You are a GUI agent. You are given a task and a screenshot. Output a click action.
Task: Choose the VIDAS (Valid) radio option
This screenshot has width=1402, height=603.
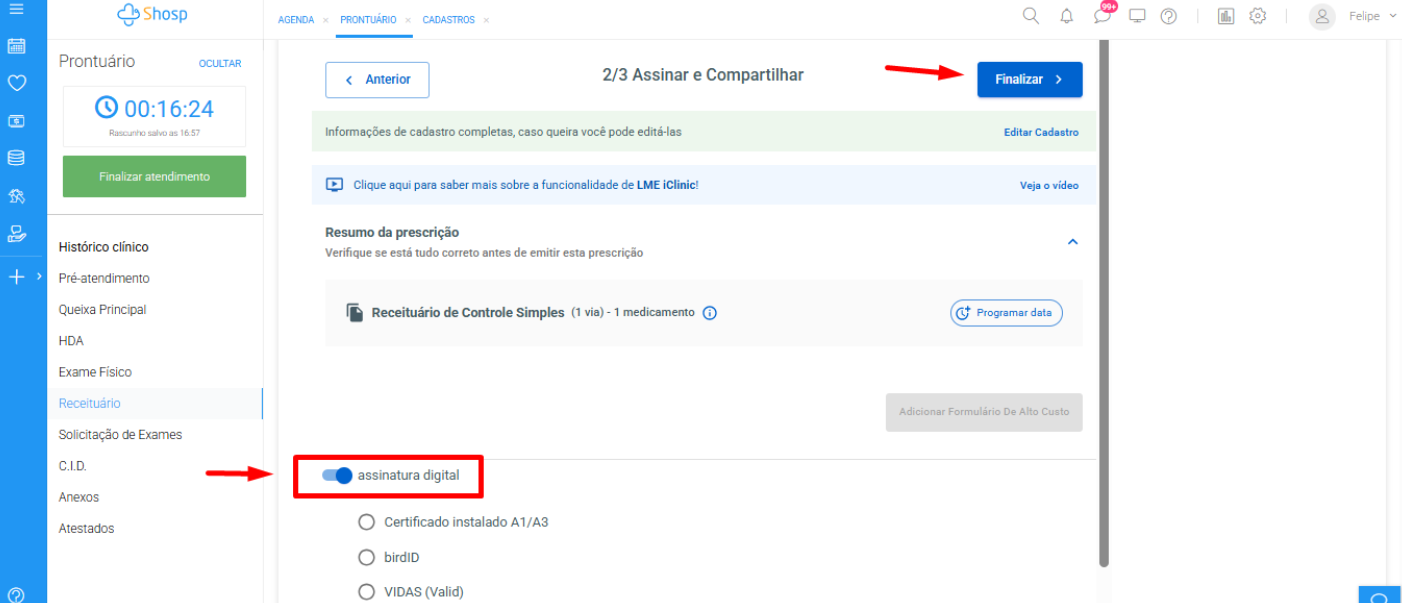(366, 592)
